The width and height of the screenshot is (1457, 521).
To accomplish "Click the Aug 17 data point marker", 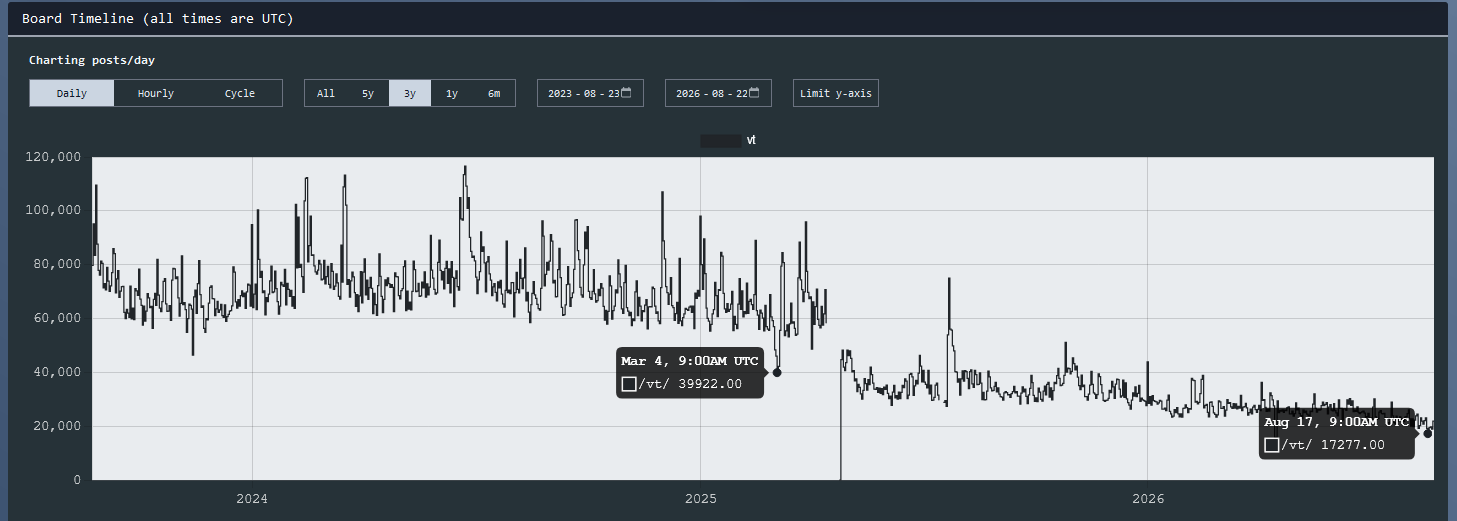I will click(x=1428, y=433).
